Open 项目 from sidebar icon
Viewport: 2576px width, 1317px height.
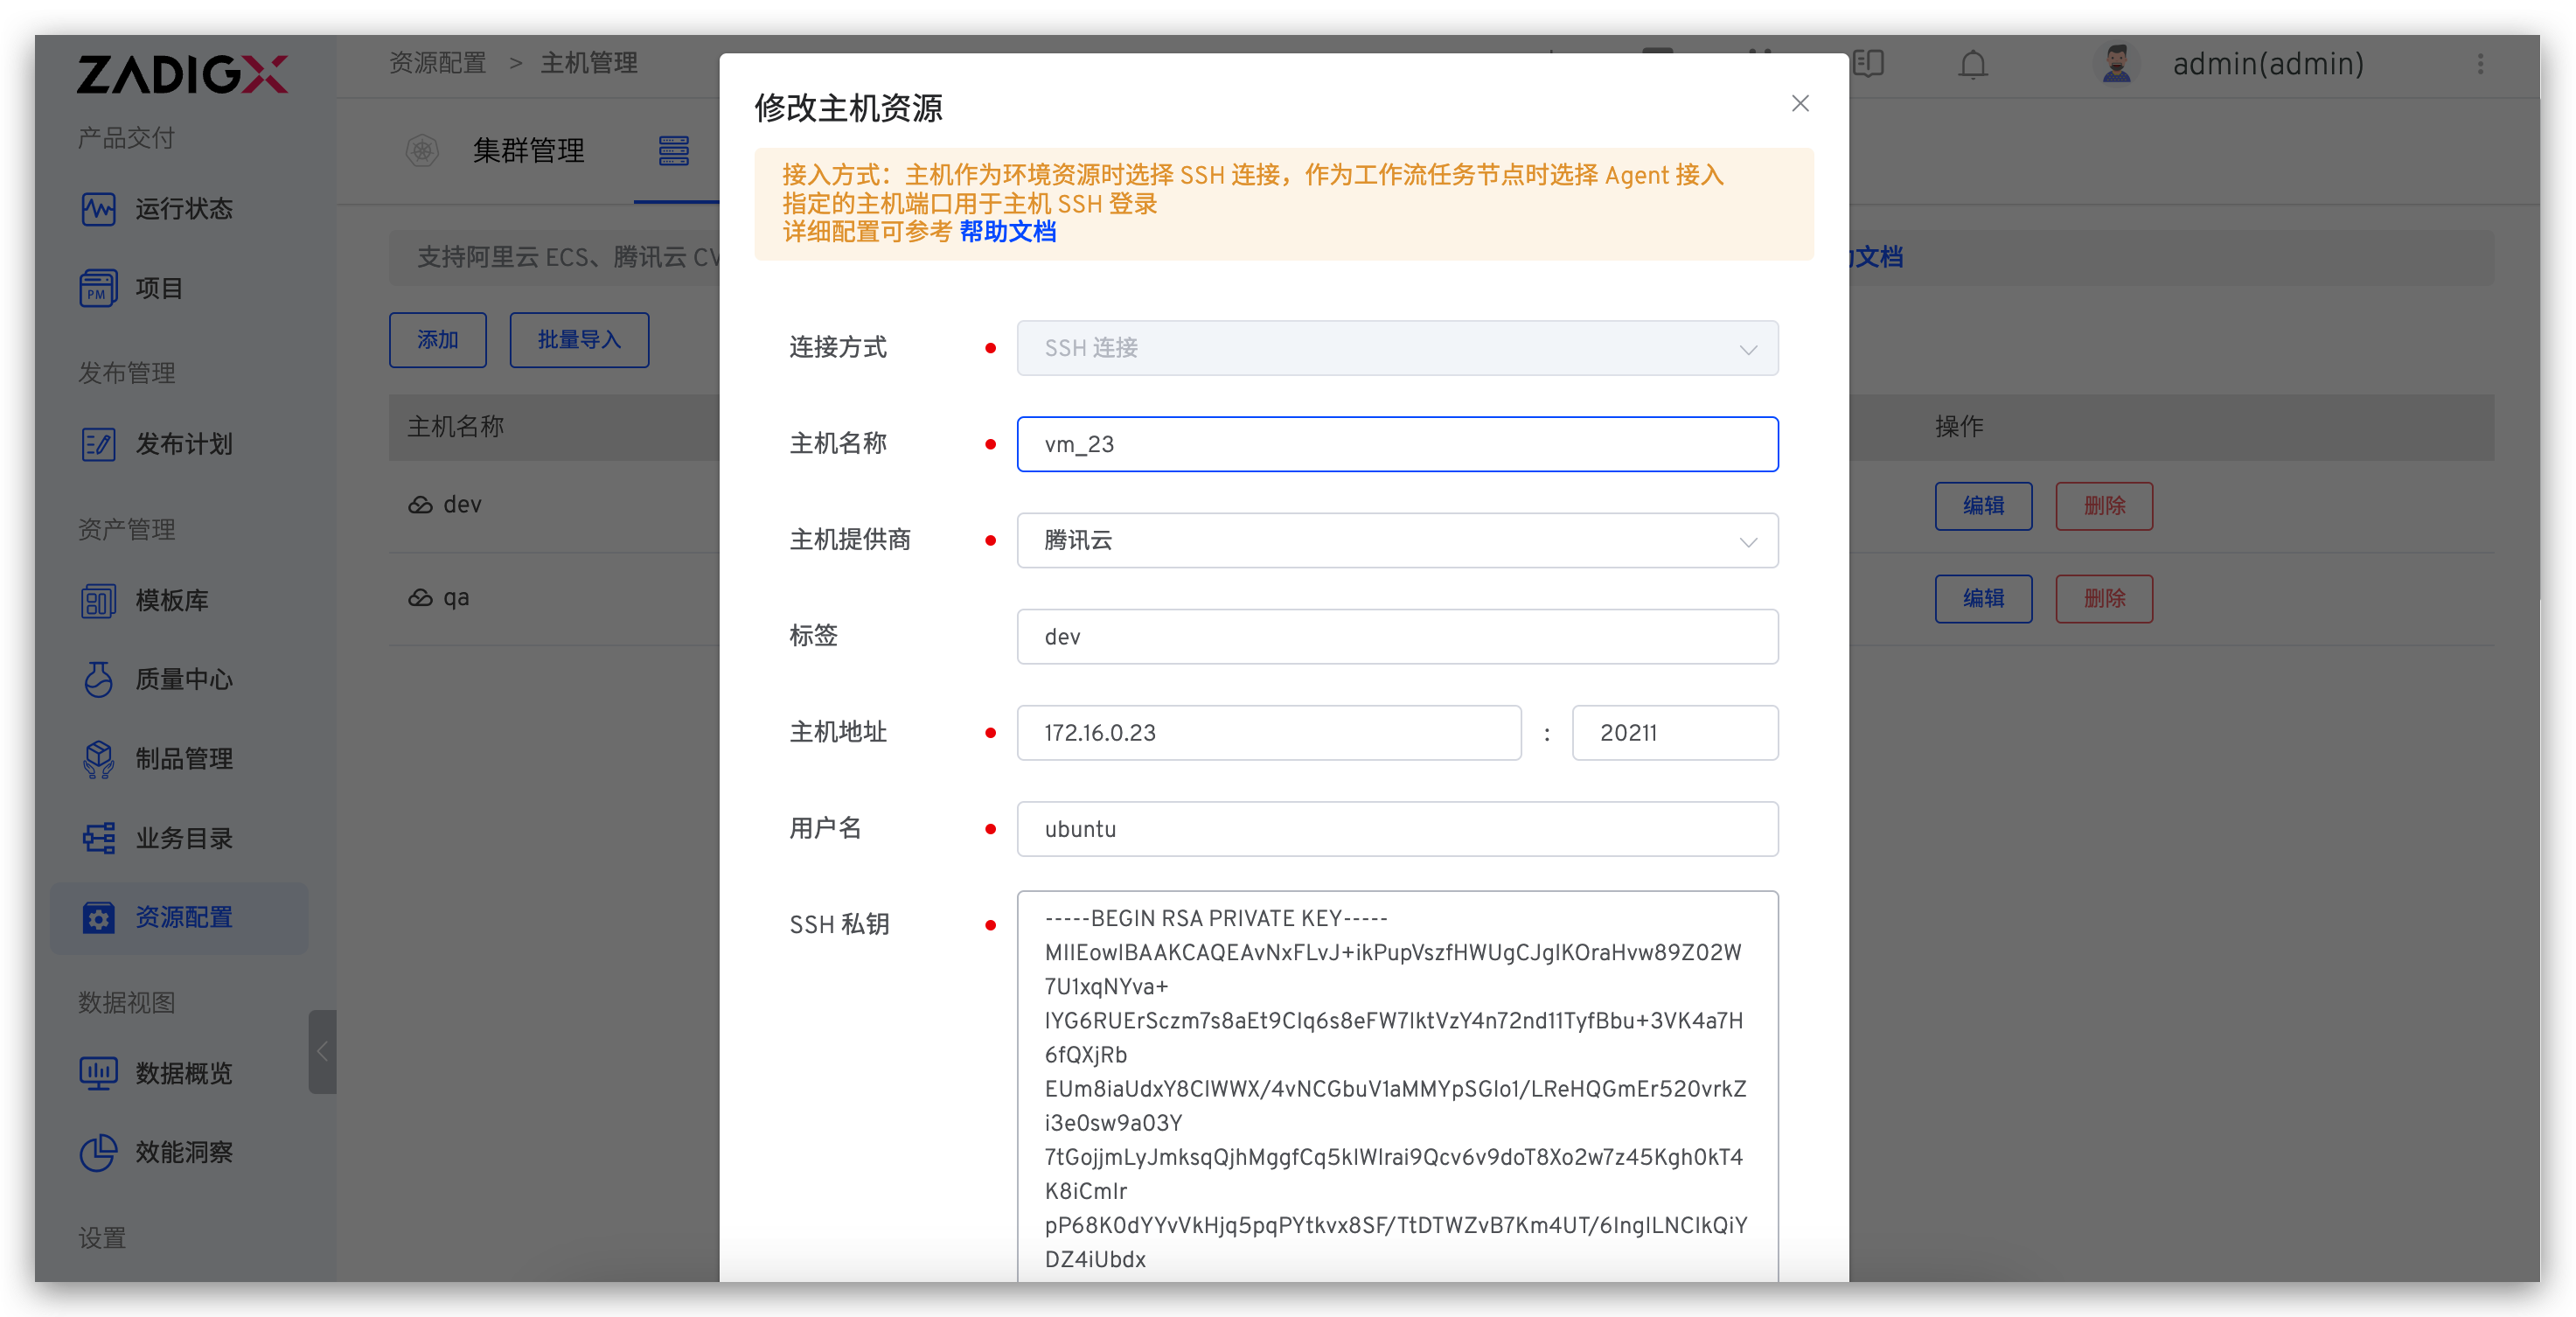click(x=98, y=289)
